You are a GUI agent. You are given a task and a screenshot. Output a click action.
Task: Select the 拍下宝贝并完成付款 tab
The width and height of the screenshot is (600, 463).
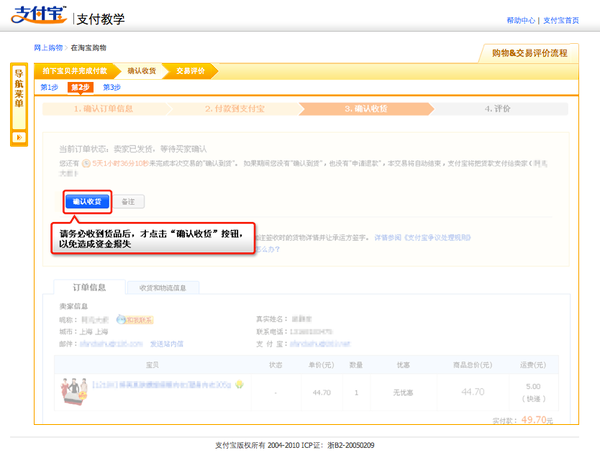78,71
